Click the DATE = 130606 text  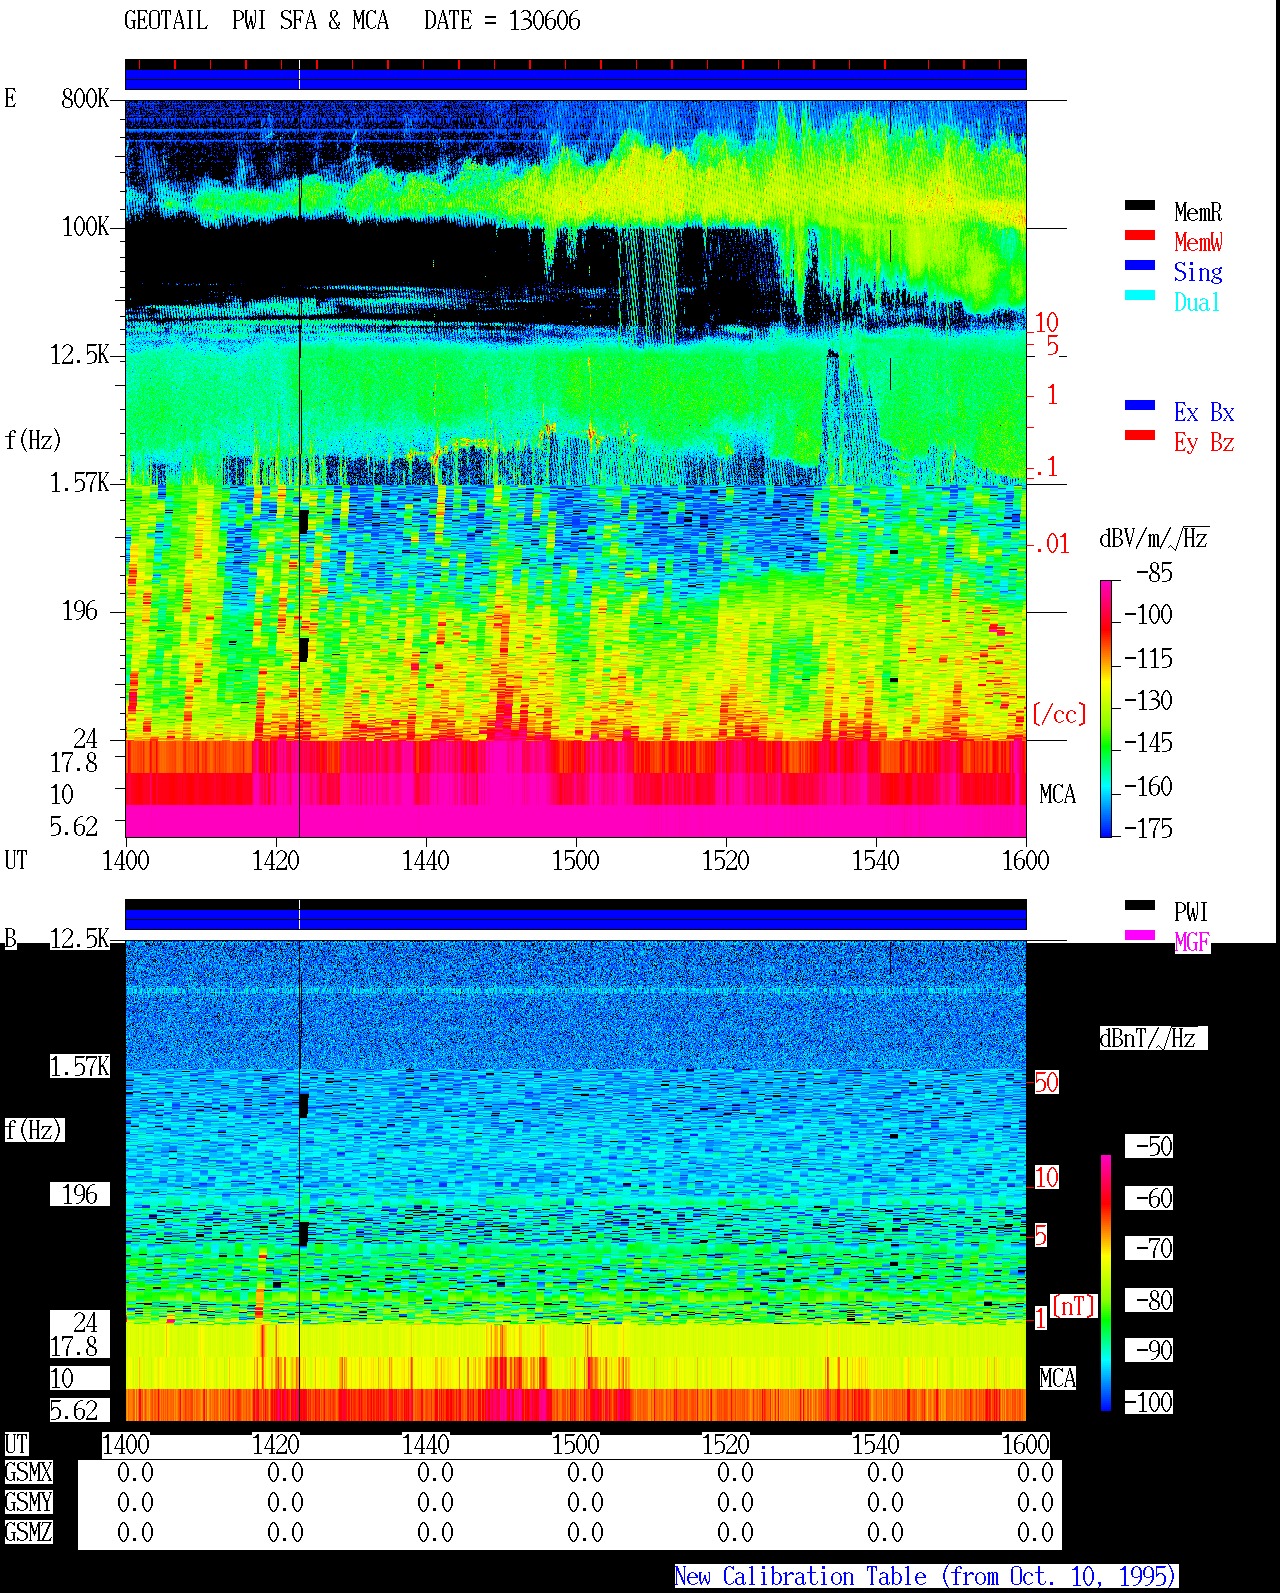coord(502,21)
